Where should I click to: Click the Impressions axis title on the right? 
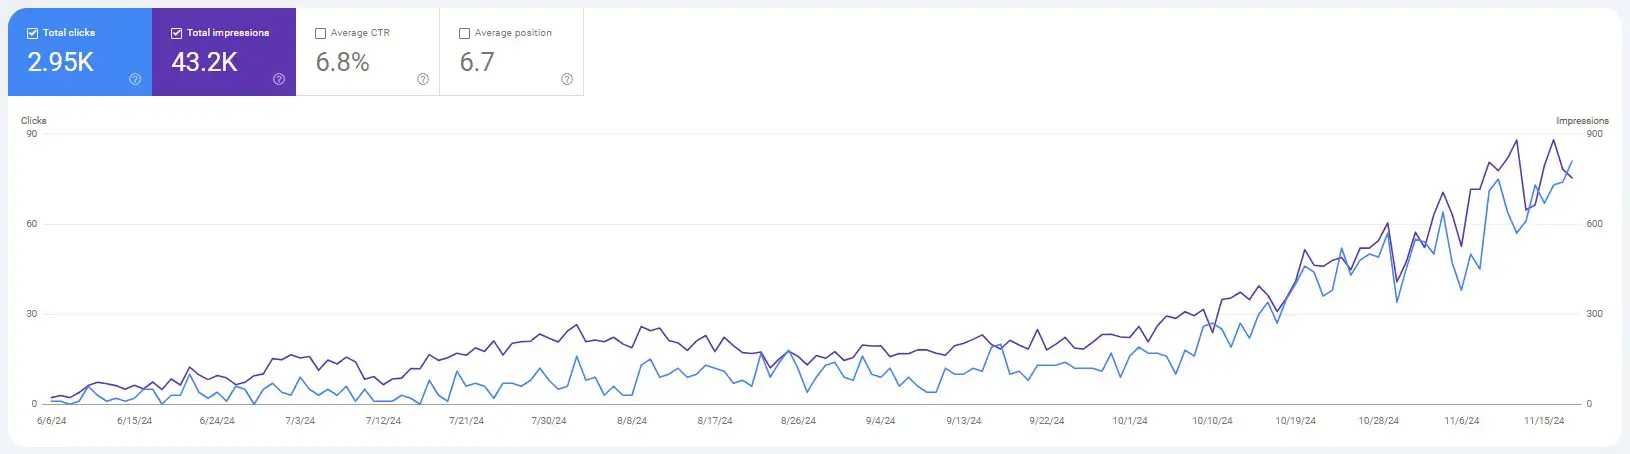(x=1582, y=120)
